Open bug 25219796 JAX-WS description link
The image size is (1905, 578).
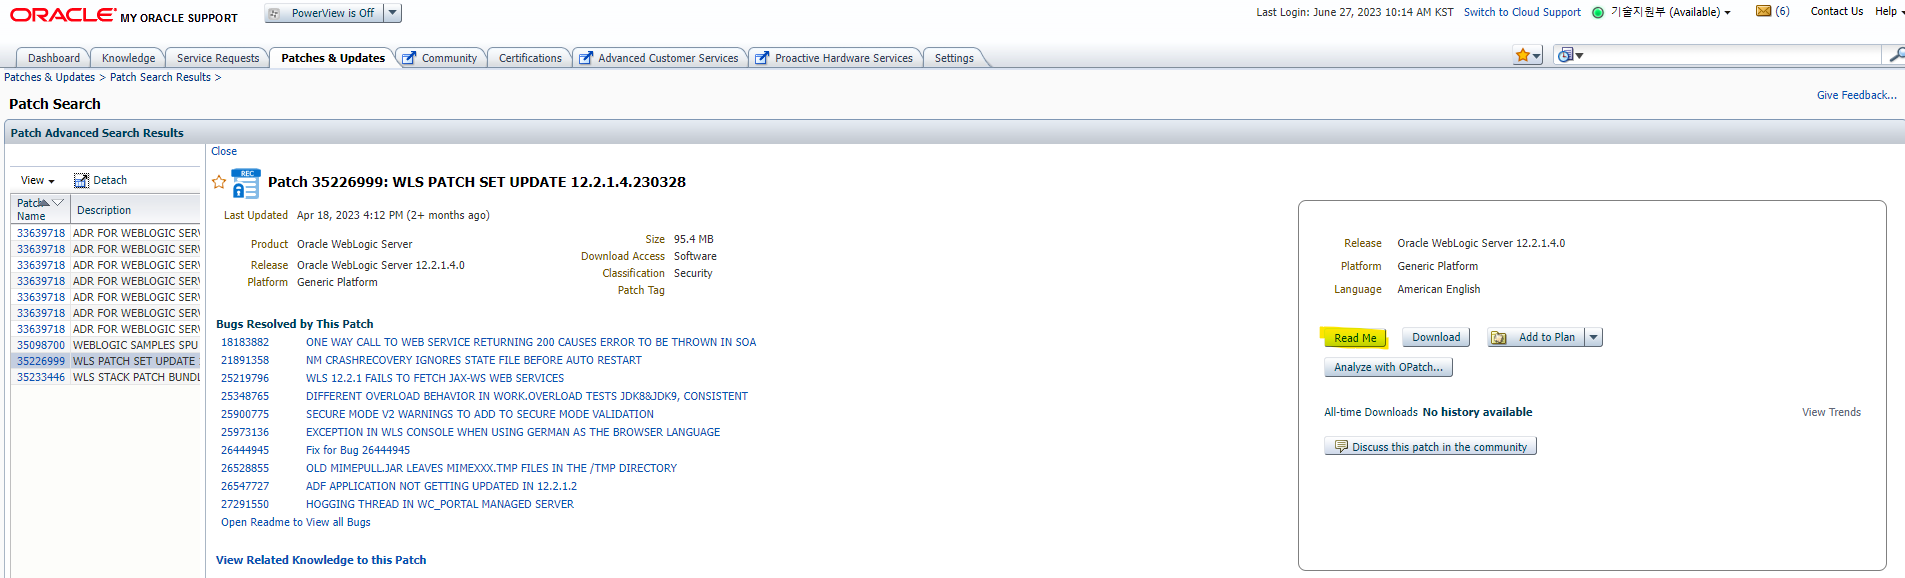pos(435,378)
